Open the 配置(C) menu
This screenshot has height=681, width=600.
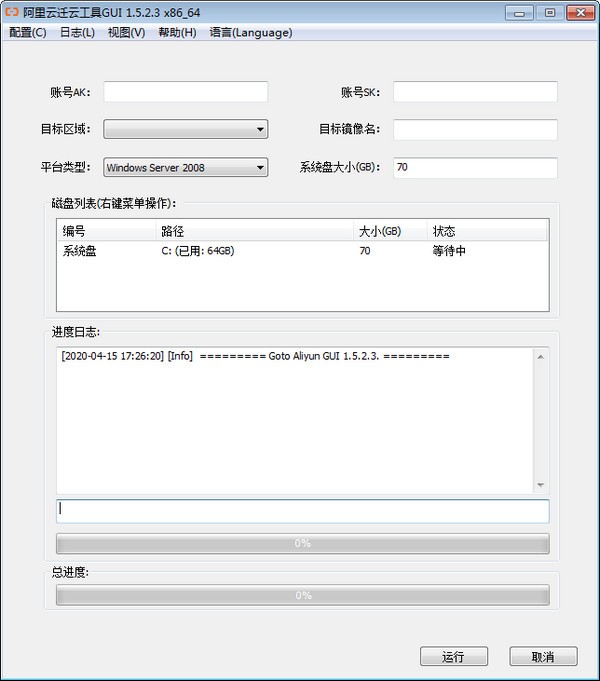pos(28,33)
